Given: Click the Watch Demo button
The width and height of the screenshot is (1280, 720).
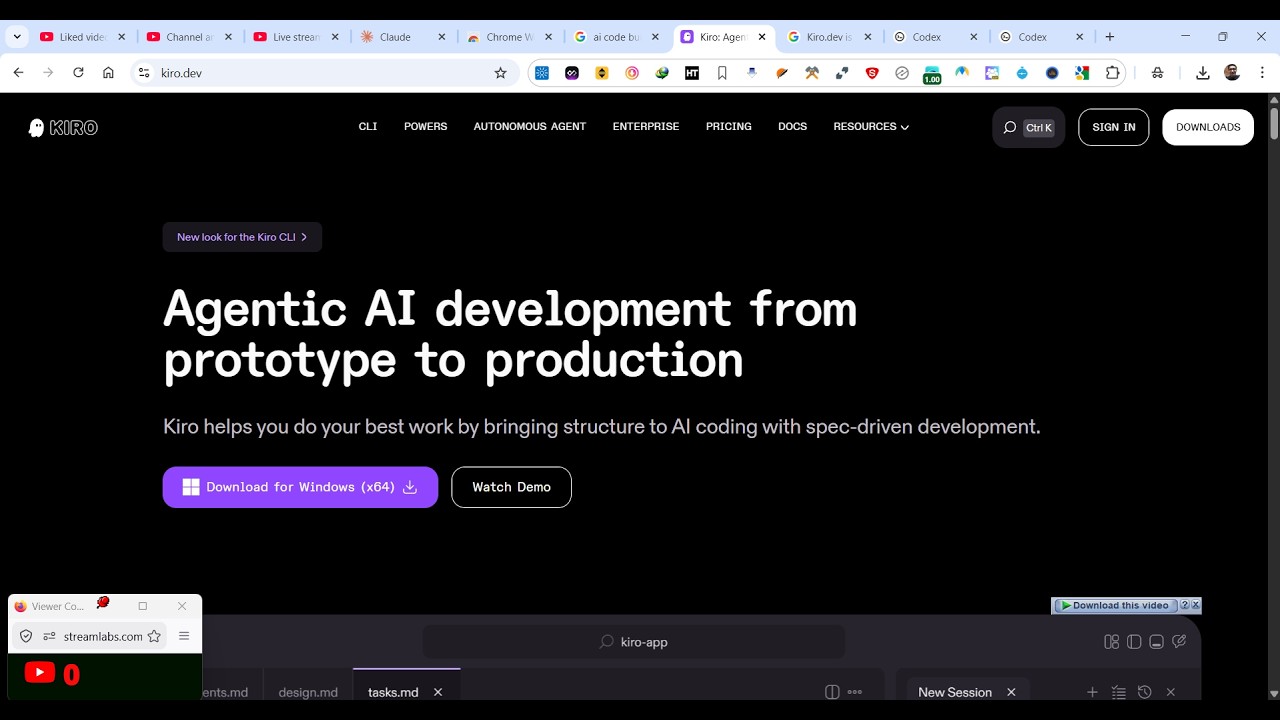Looking at the screenshot, I should pos(511,487).
